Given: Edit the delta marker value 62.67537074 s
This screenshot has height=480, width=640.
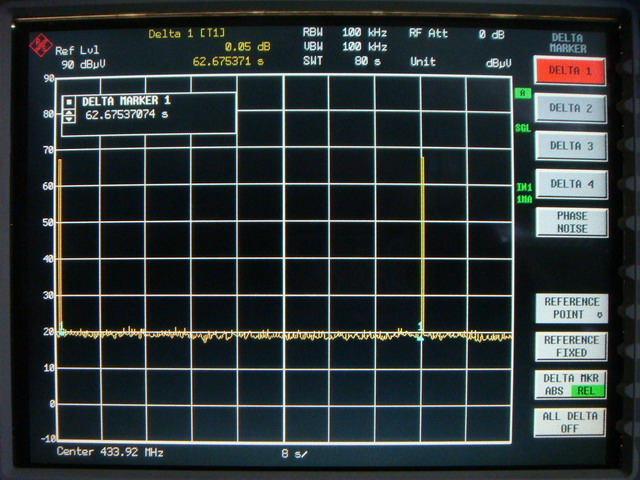Looking at the screenshot, I should pos(127,115).
